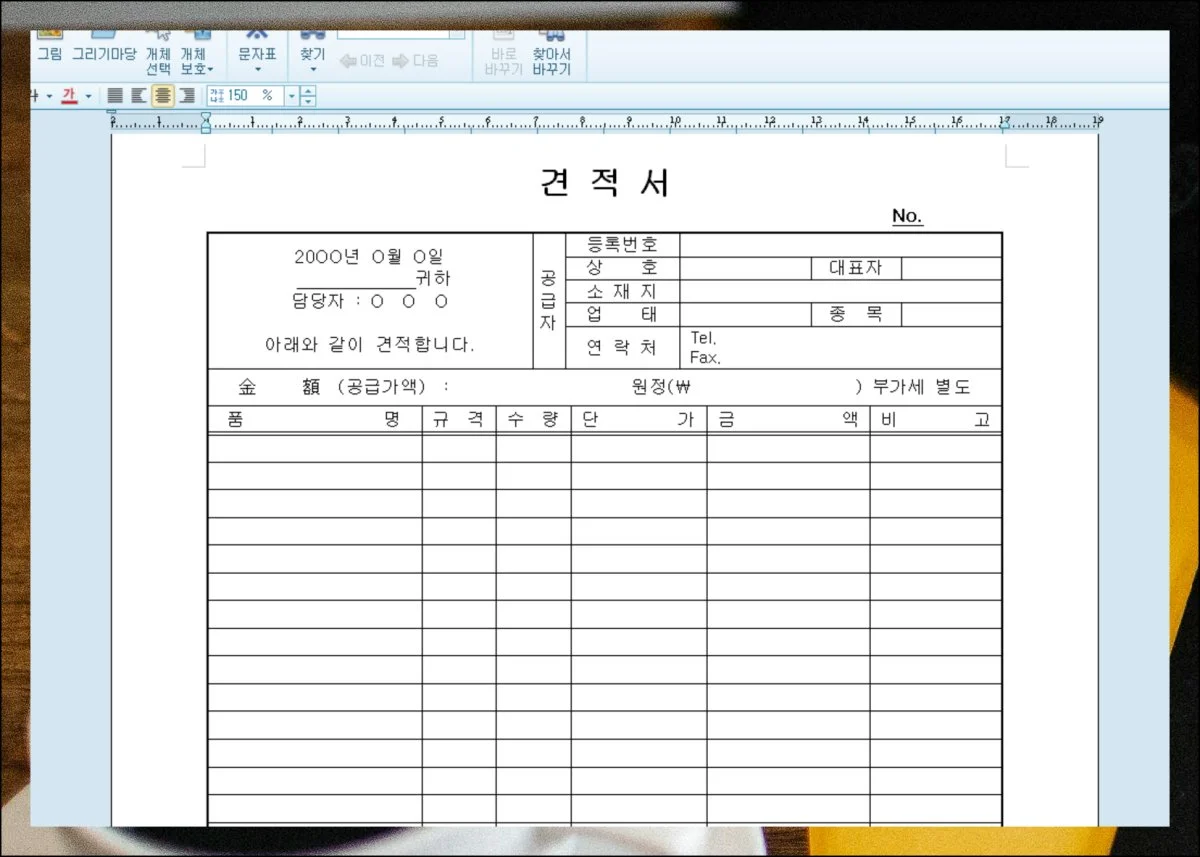Open line spacing 150% dropdown list
The width and height of the screenshot is (1200, 857).
click(x=293, y=96)
